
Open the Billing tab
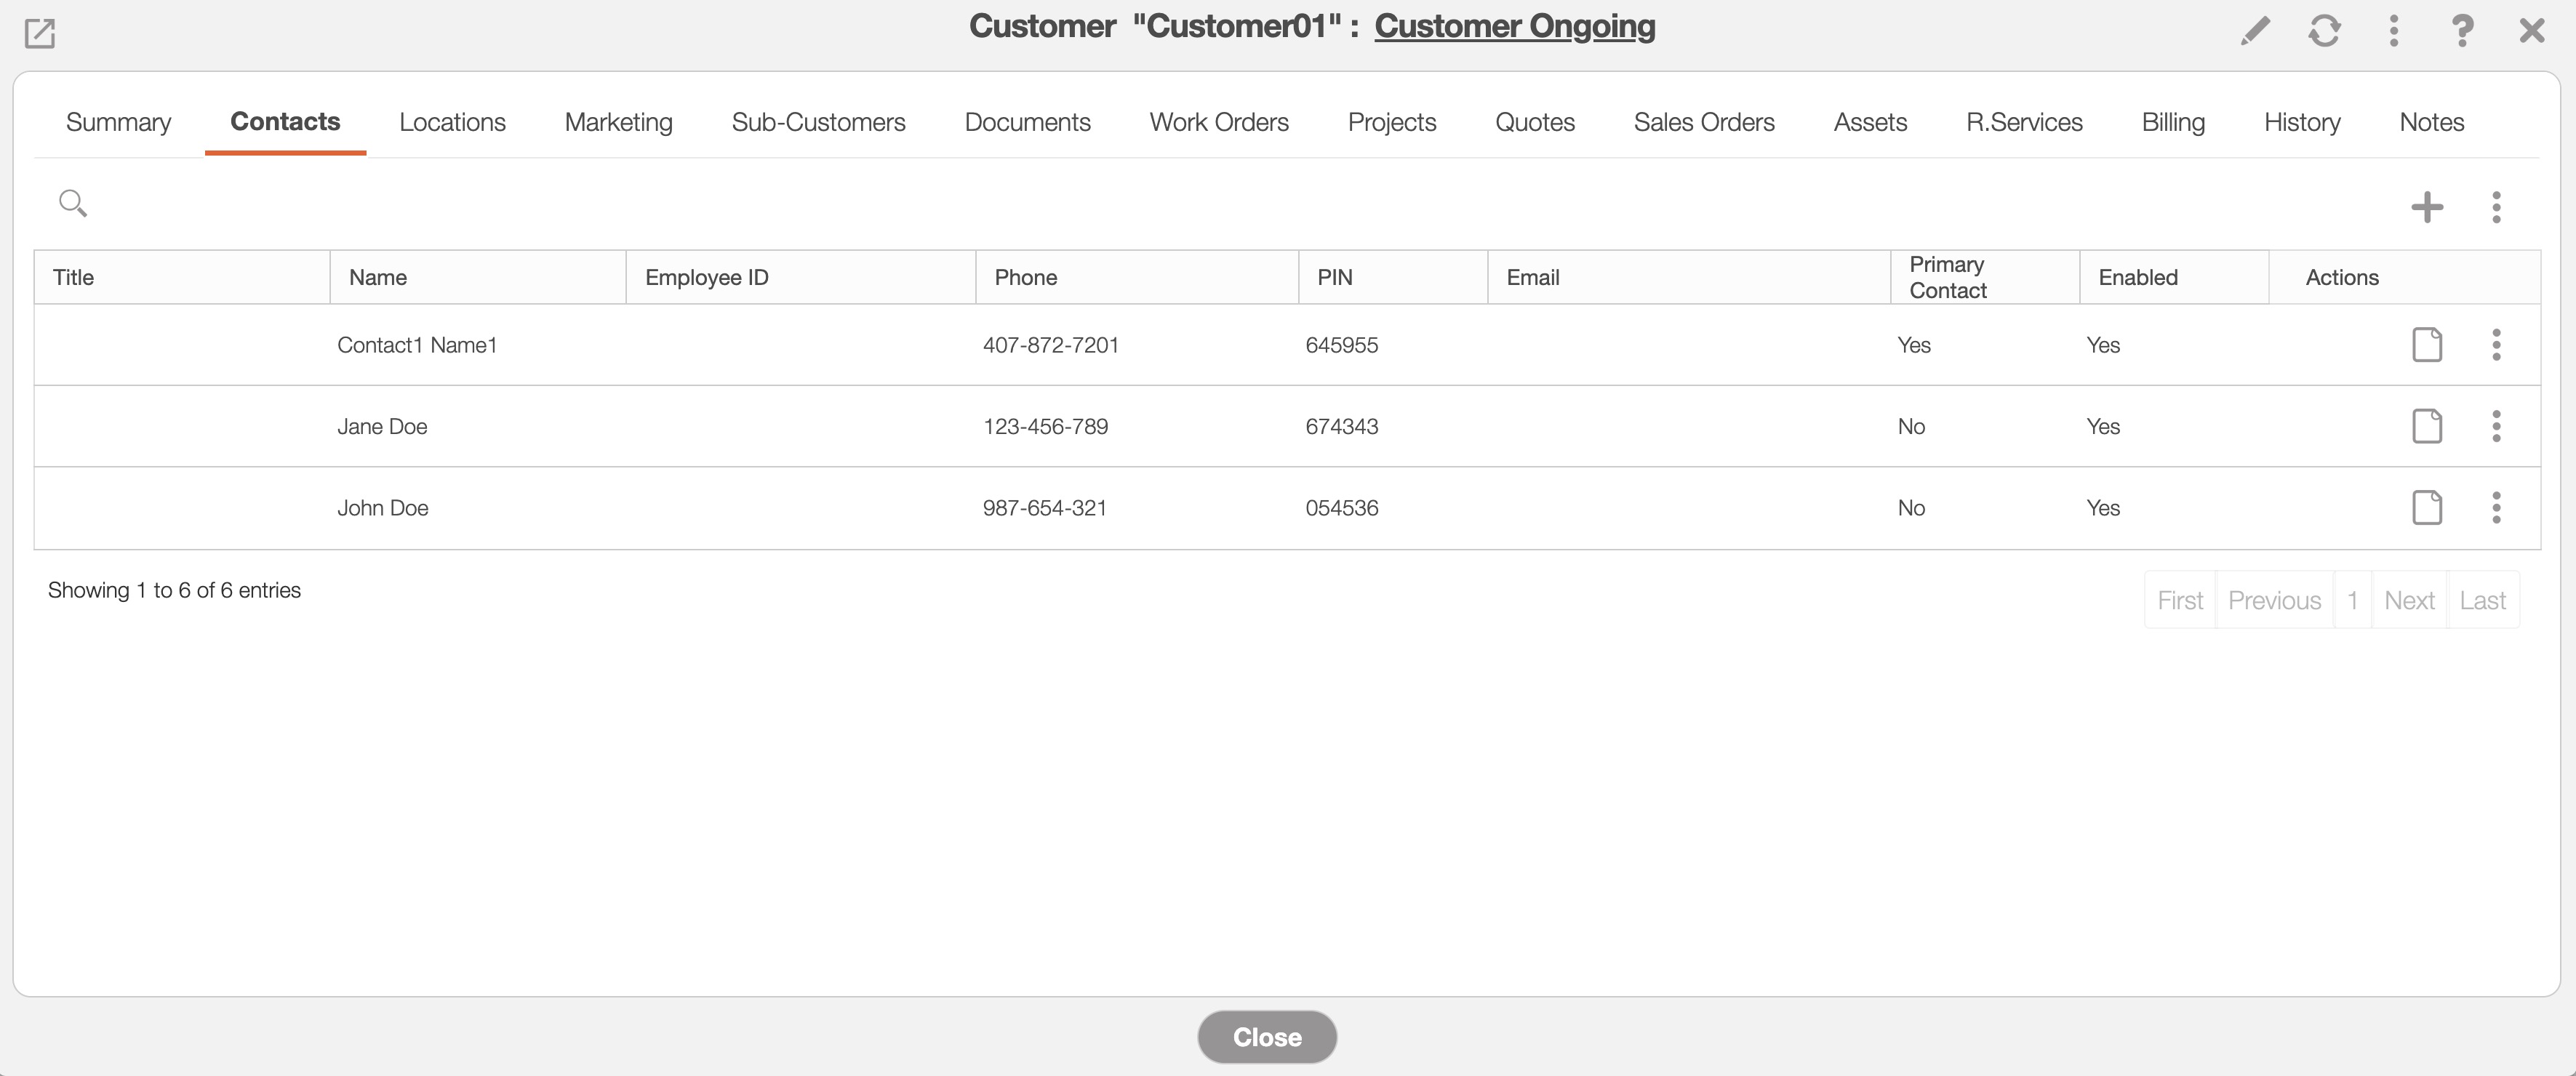[2173, 122]
